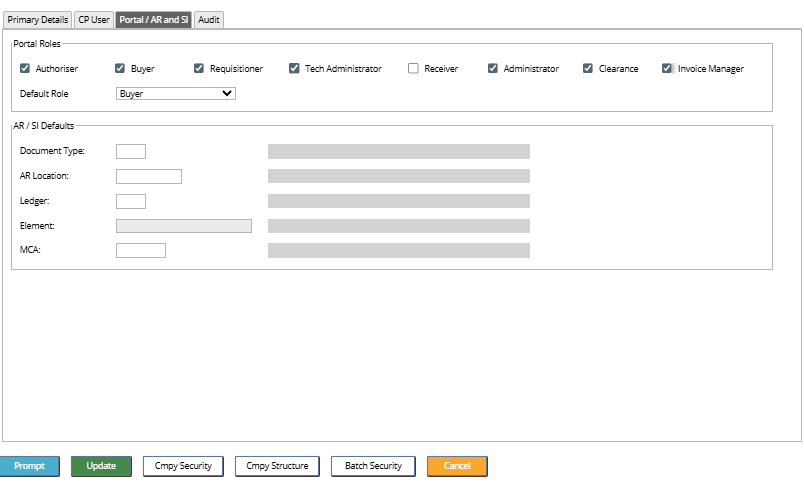Click the Prompt button
This screenshot has height=482, width=804.
pyautogui.click(x=29, y=466)
